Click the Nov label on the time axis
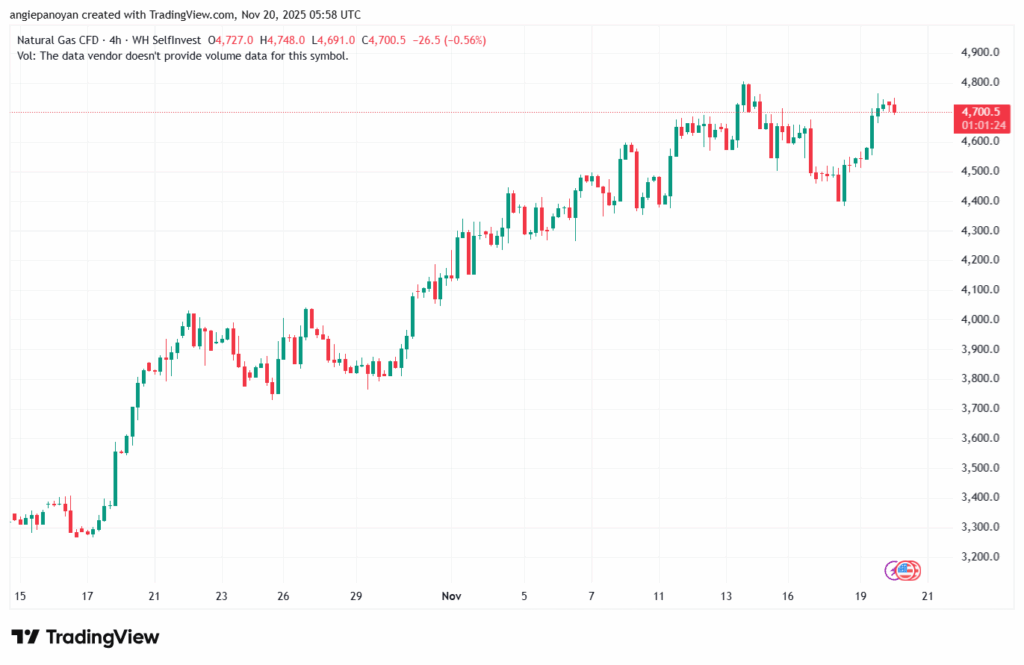 click(x=451, y=595)
